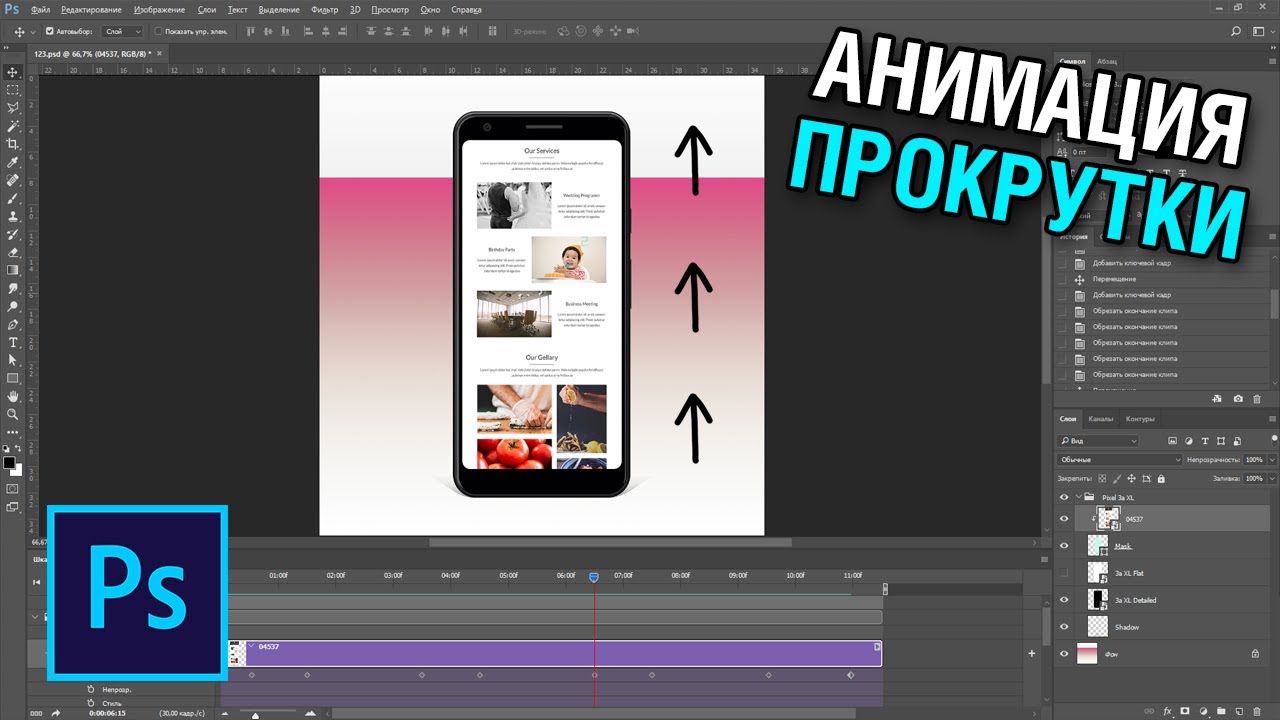1280x720 pixels.
Task: Select the Polygonal Lasso tool
Action: tap(13, 108)
